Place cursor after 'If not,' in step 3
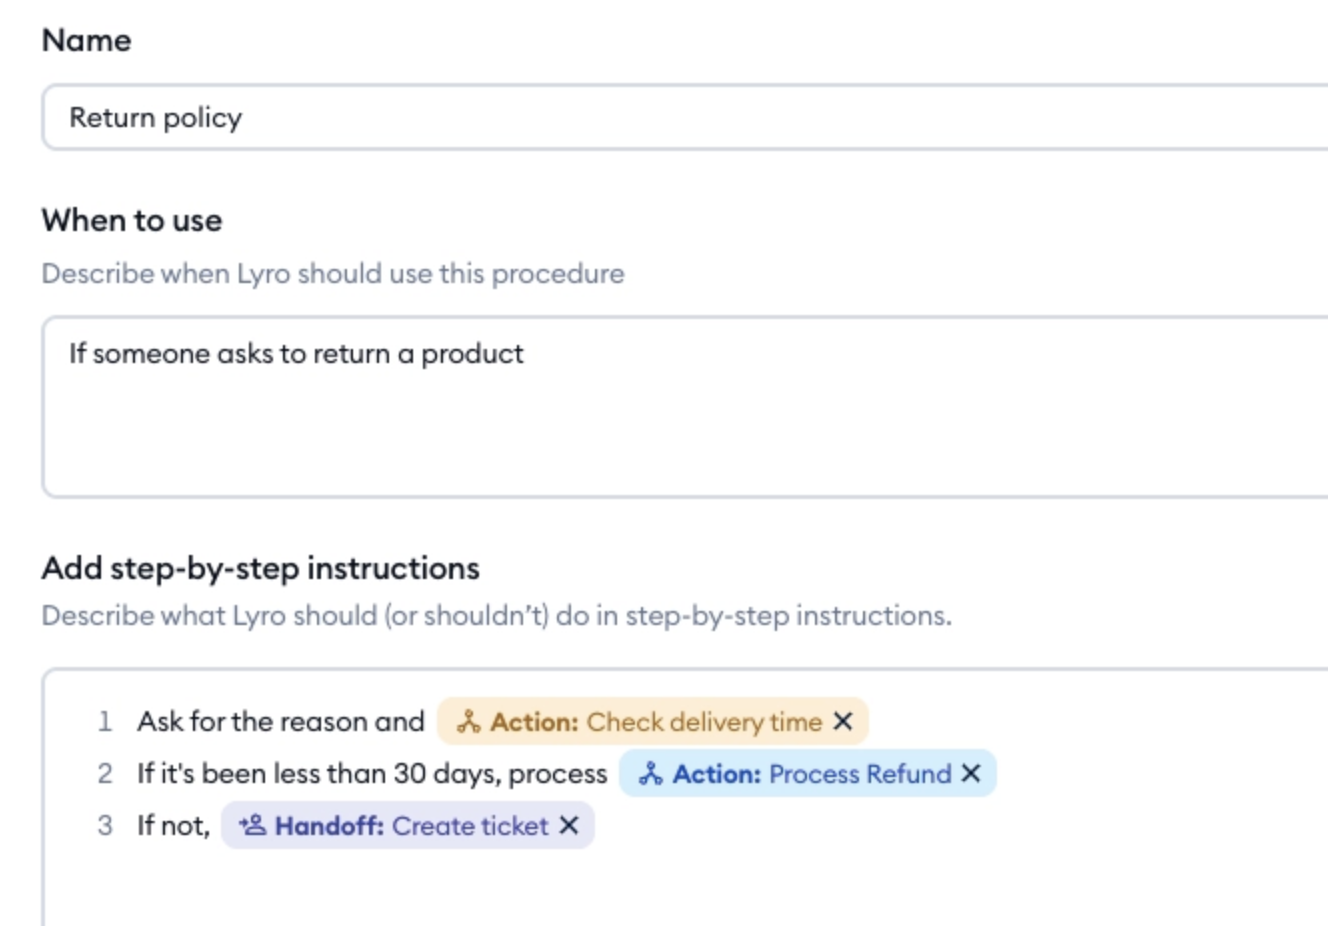 213,826
